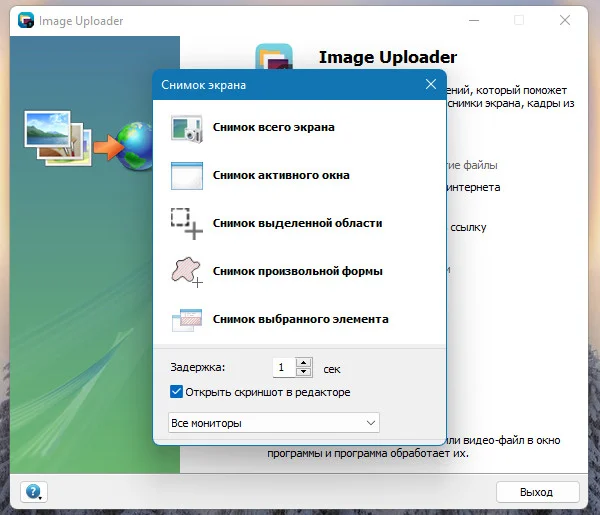Open the help question mark icon
This screenshot has width=600, height=515.
[x=33, y=492]
